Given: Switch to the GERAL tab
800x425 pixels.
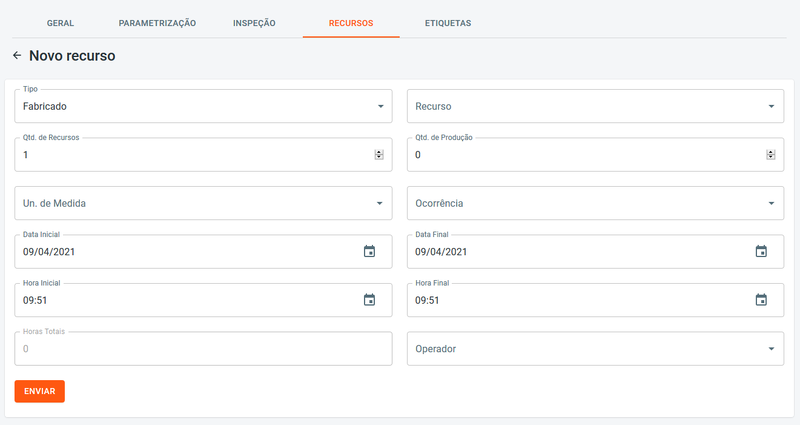Looking at the screenshot, I should click(60, 23).
